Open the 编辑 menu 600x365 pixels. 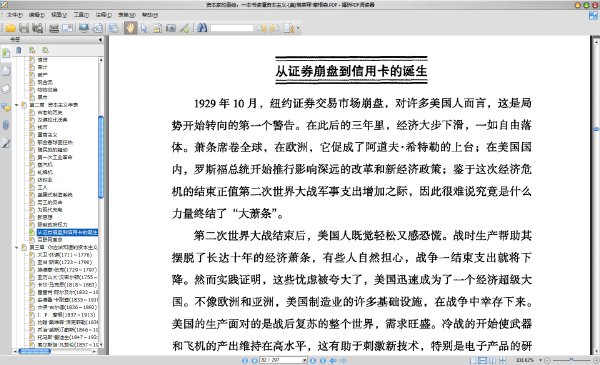coord(36,15)
